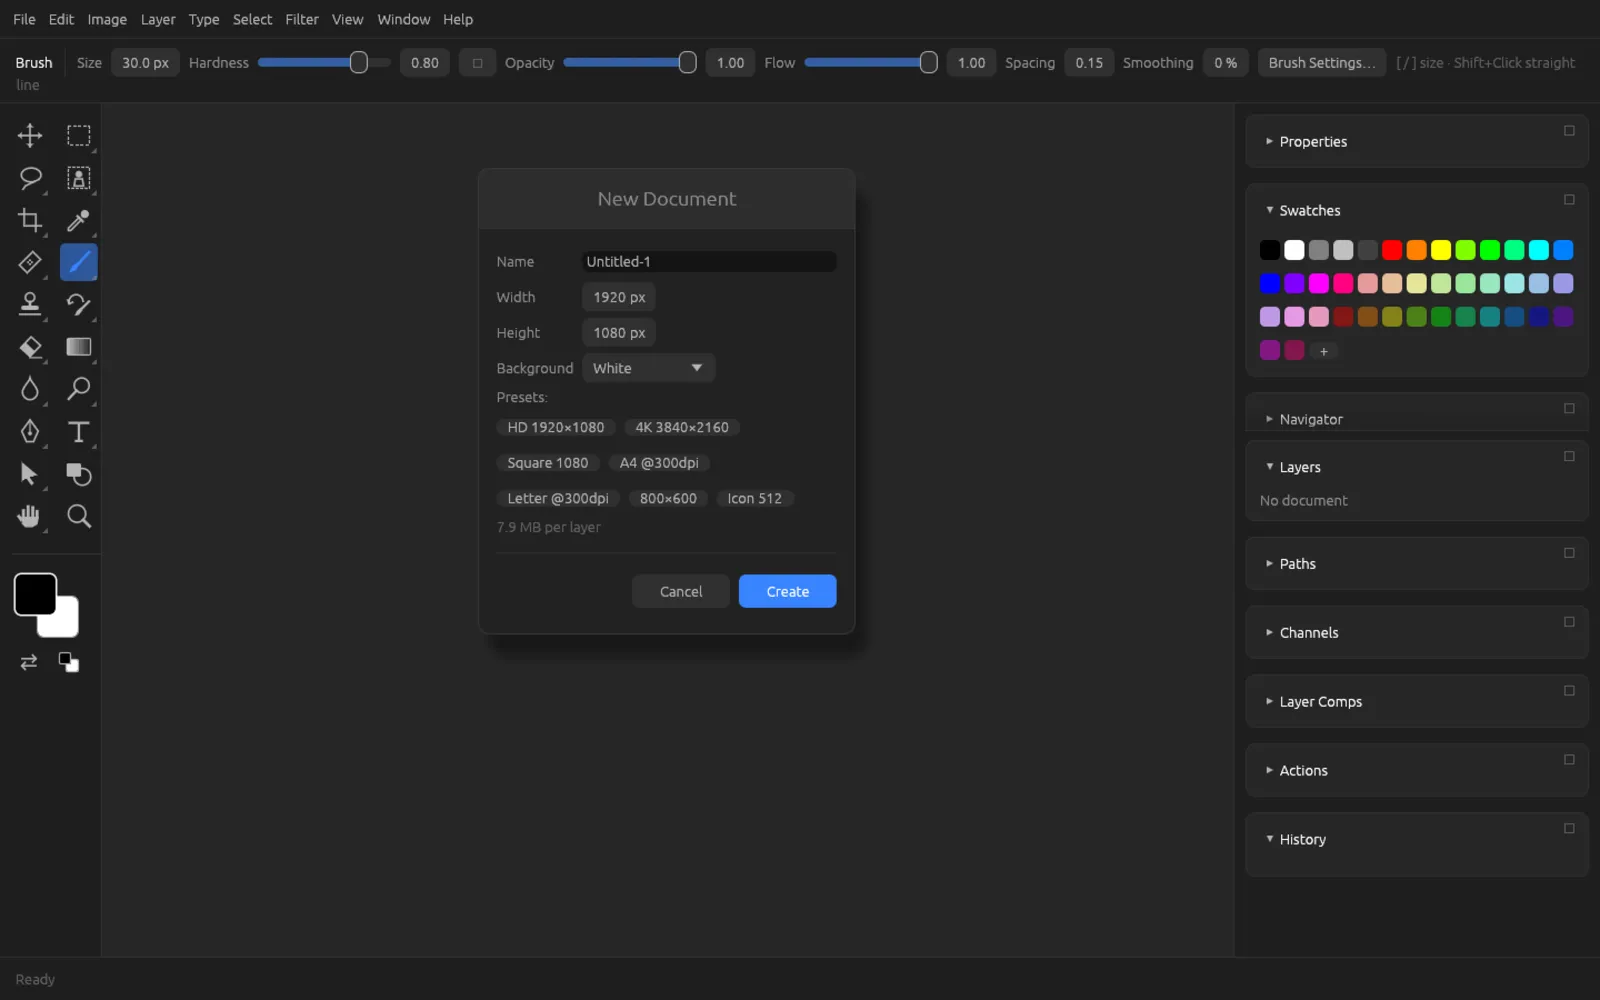The image size is (1600, 1000).
Task: Open the Background color dropdown
Action: pyautogui.click(x=648, y=368)
